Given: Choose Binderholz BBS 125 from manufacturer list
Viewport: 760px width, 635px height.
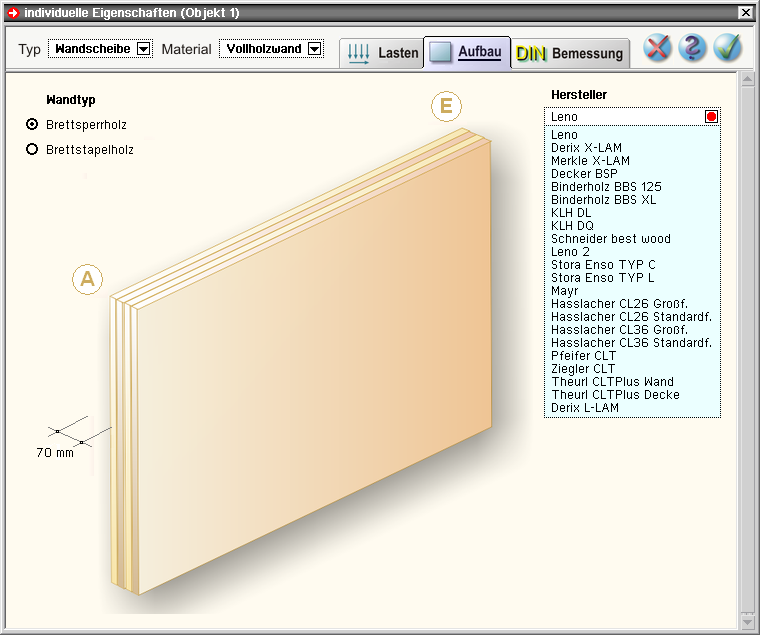Looking at the screenshot, I should [606, 187].
